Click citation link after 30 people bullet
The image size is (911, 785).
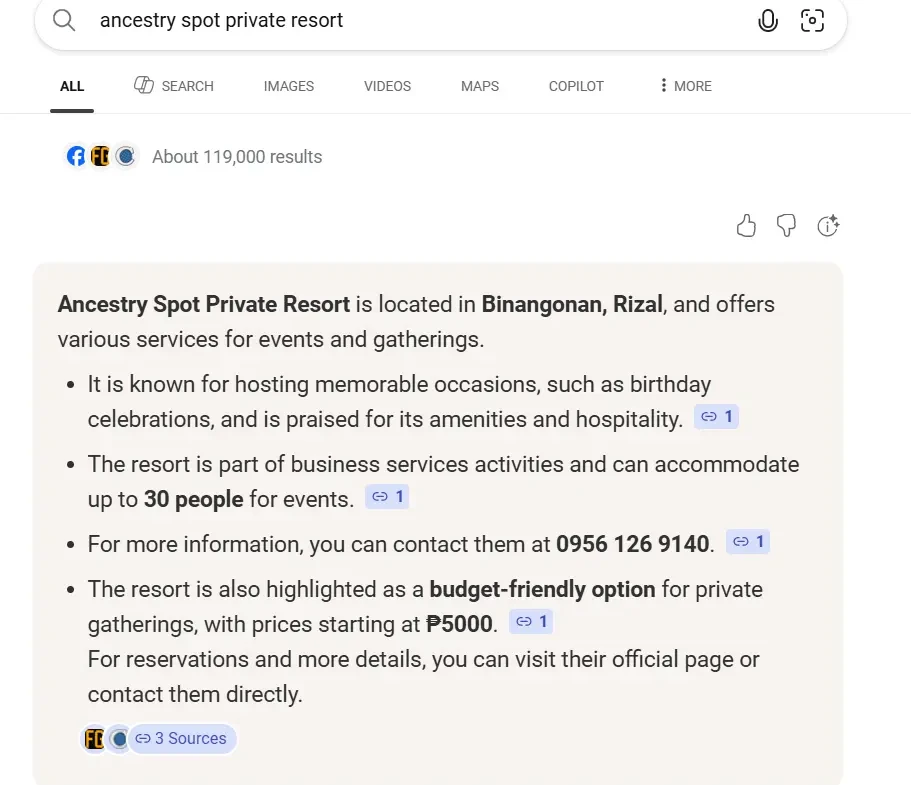click(x=387, y=496)
